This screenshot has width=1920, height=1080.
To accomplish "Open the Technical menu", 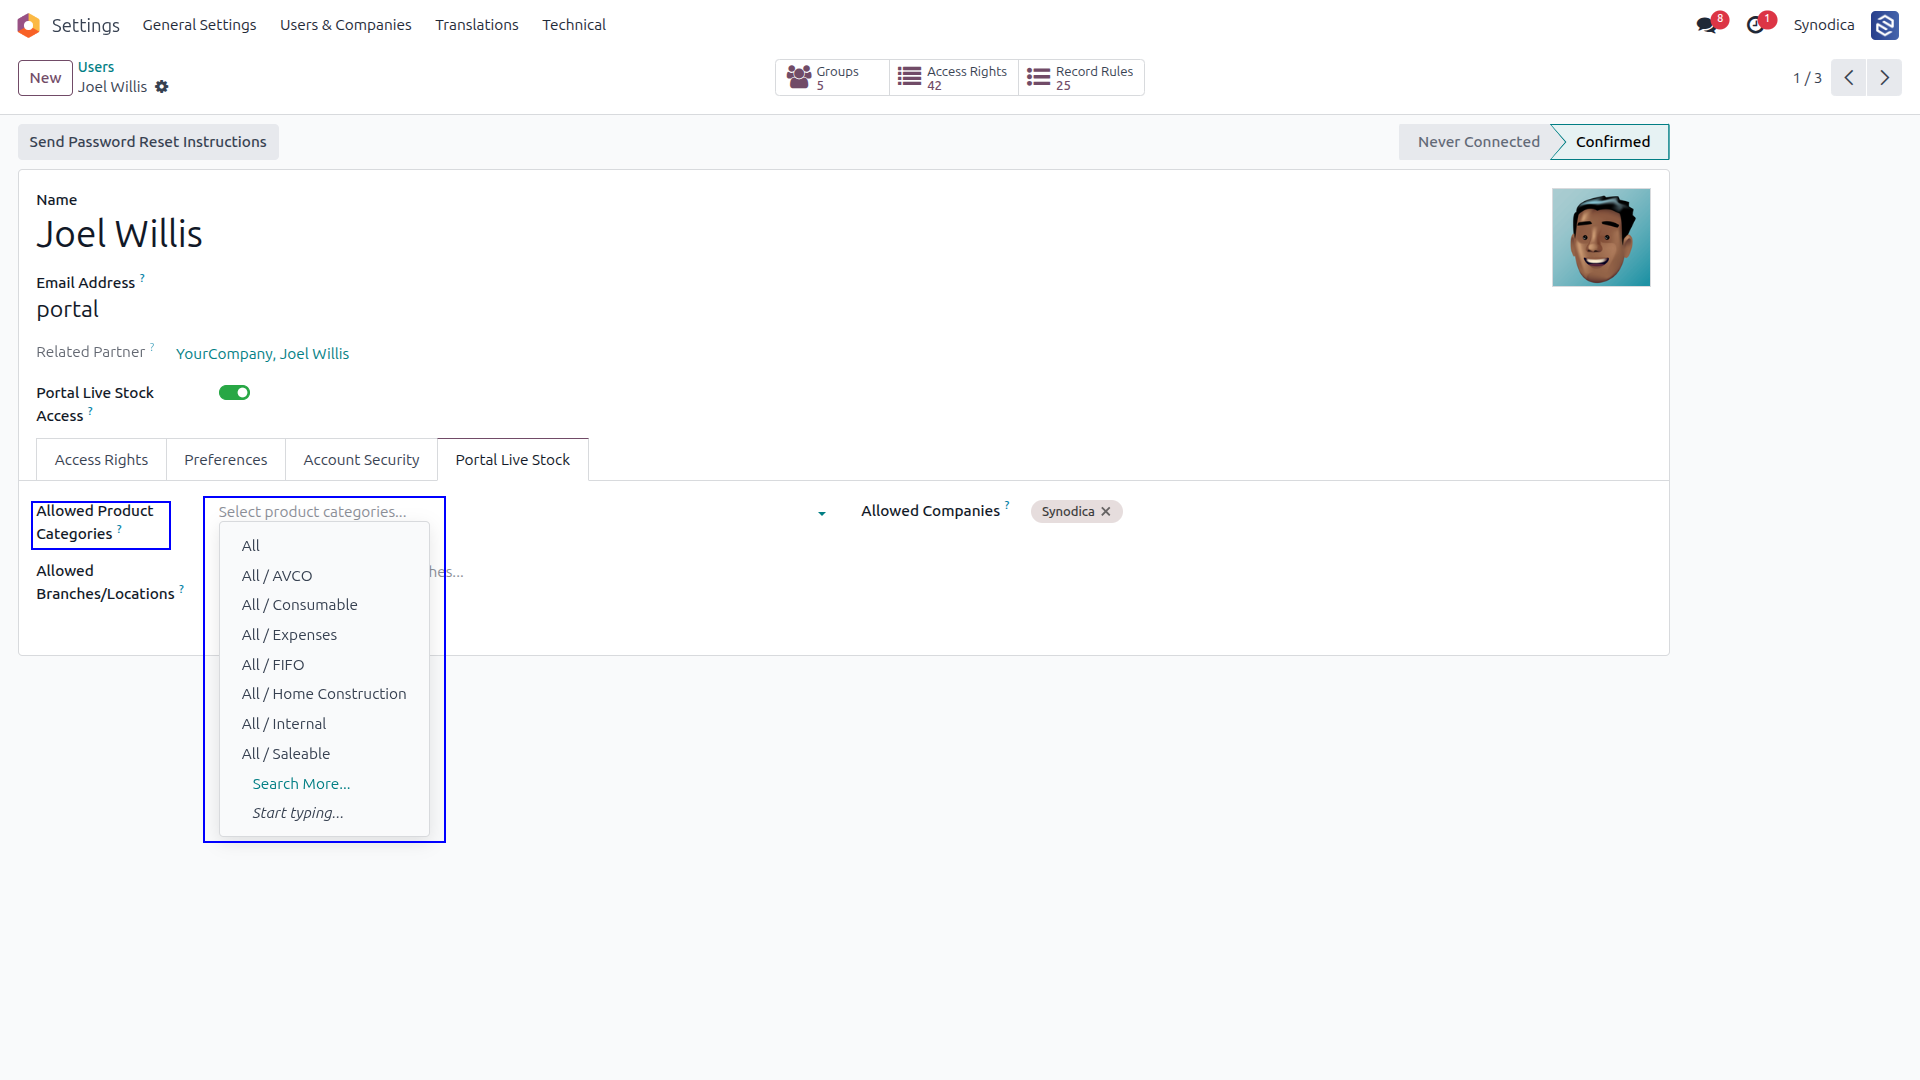I will click(x=574, y=25).
